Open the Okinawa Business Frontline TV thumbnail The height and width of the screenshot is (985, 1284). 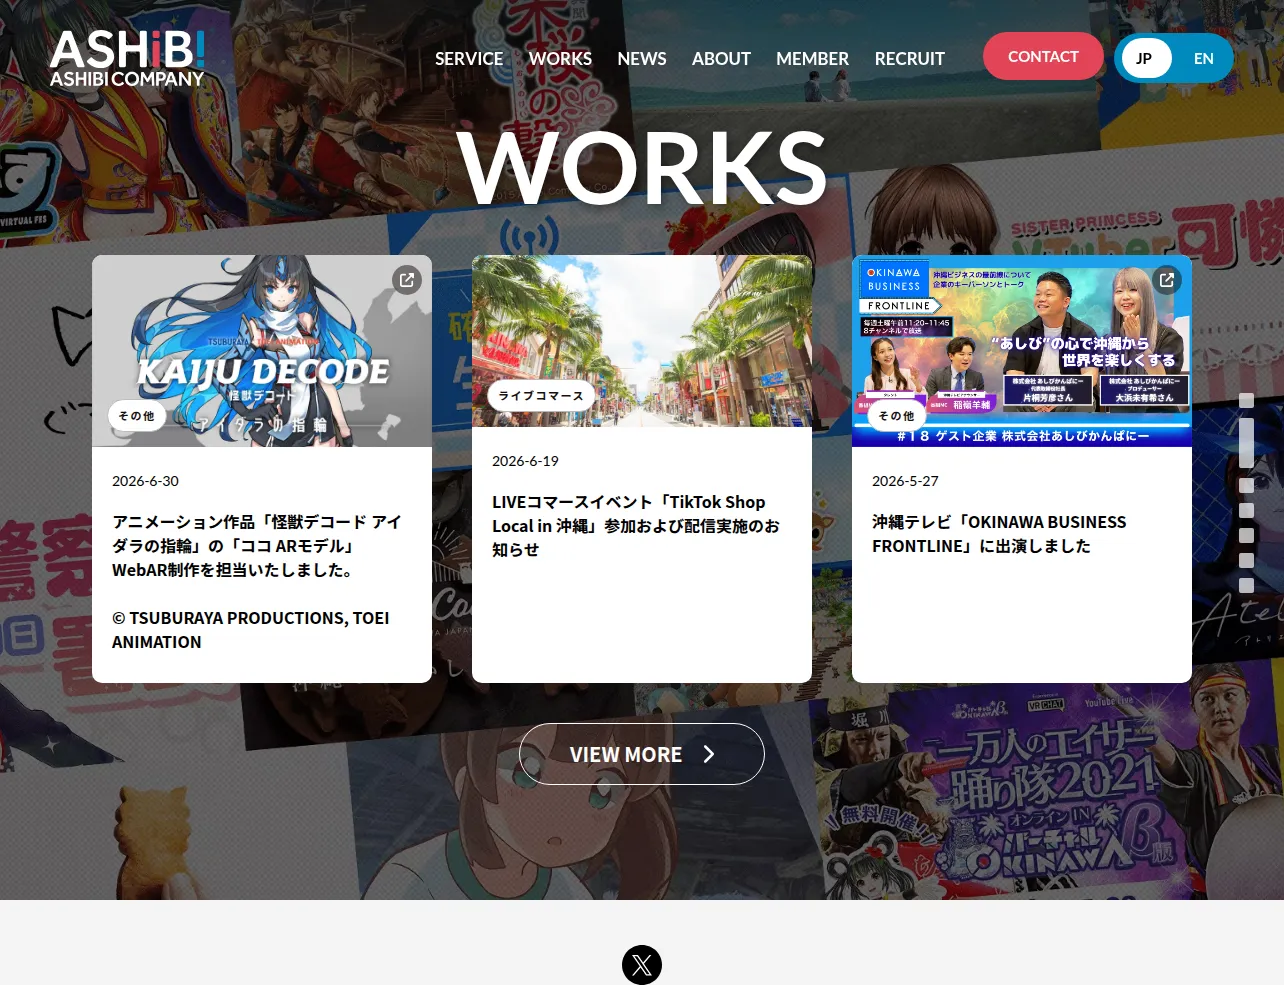tap(1022, 351)
